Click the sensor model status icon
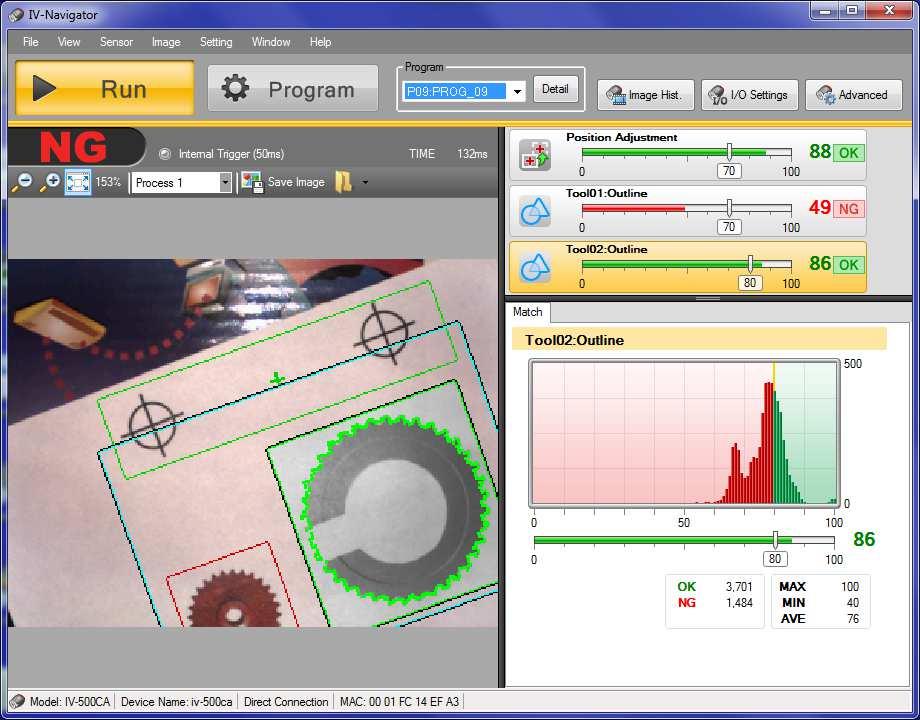 click(18, 701)
